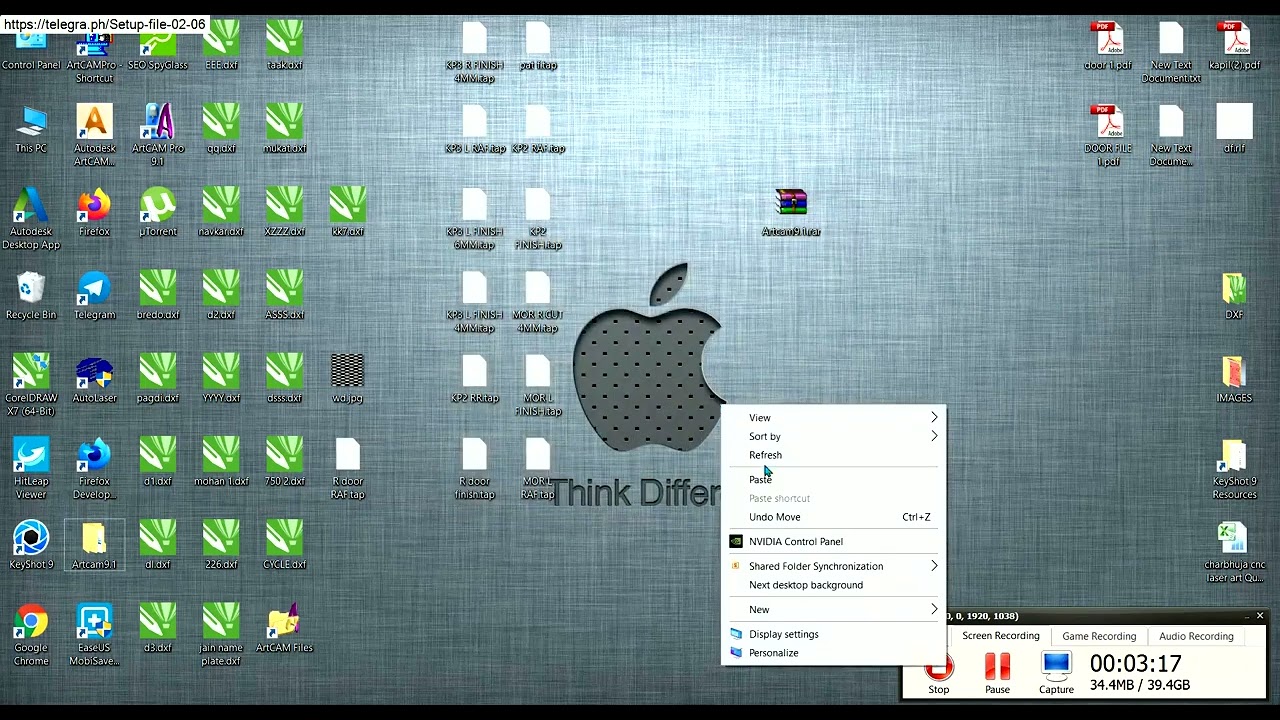This screenshot has width=1280, height=720.
Task: Open Personalize from context menu
Action: 834,653
